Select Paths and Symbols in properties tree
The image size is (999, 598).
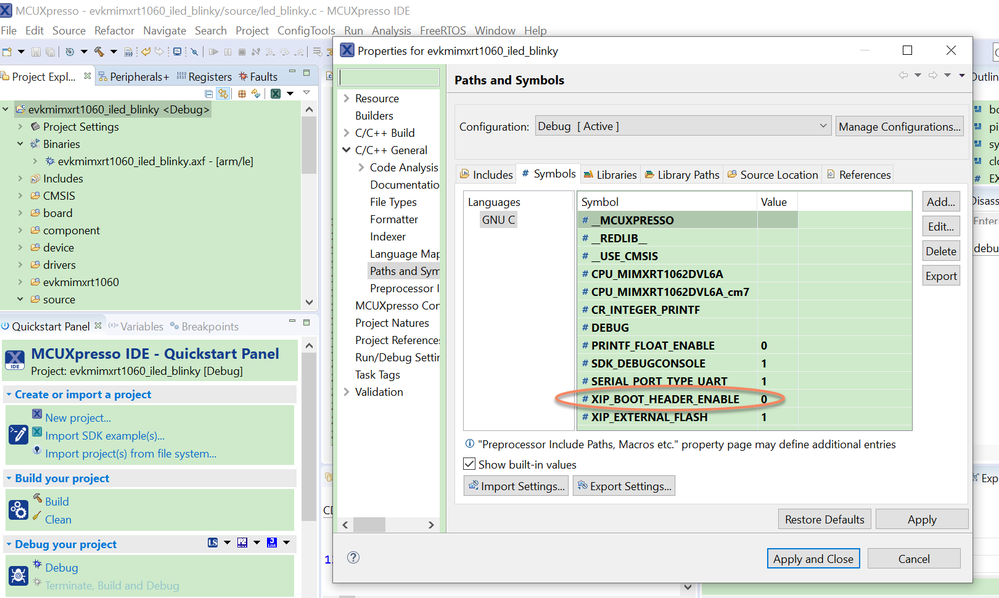click(x=404, y=271)
